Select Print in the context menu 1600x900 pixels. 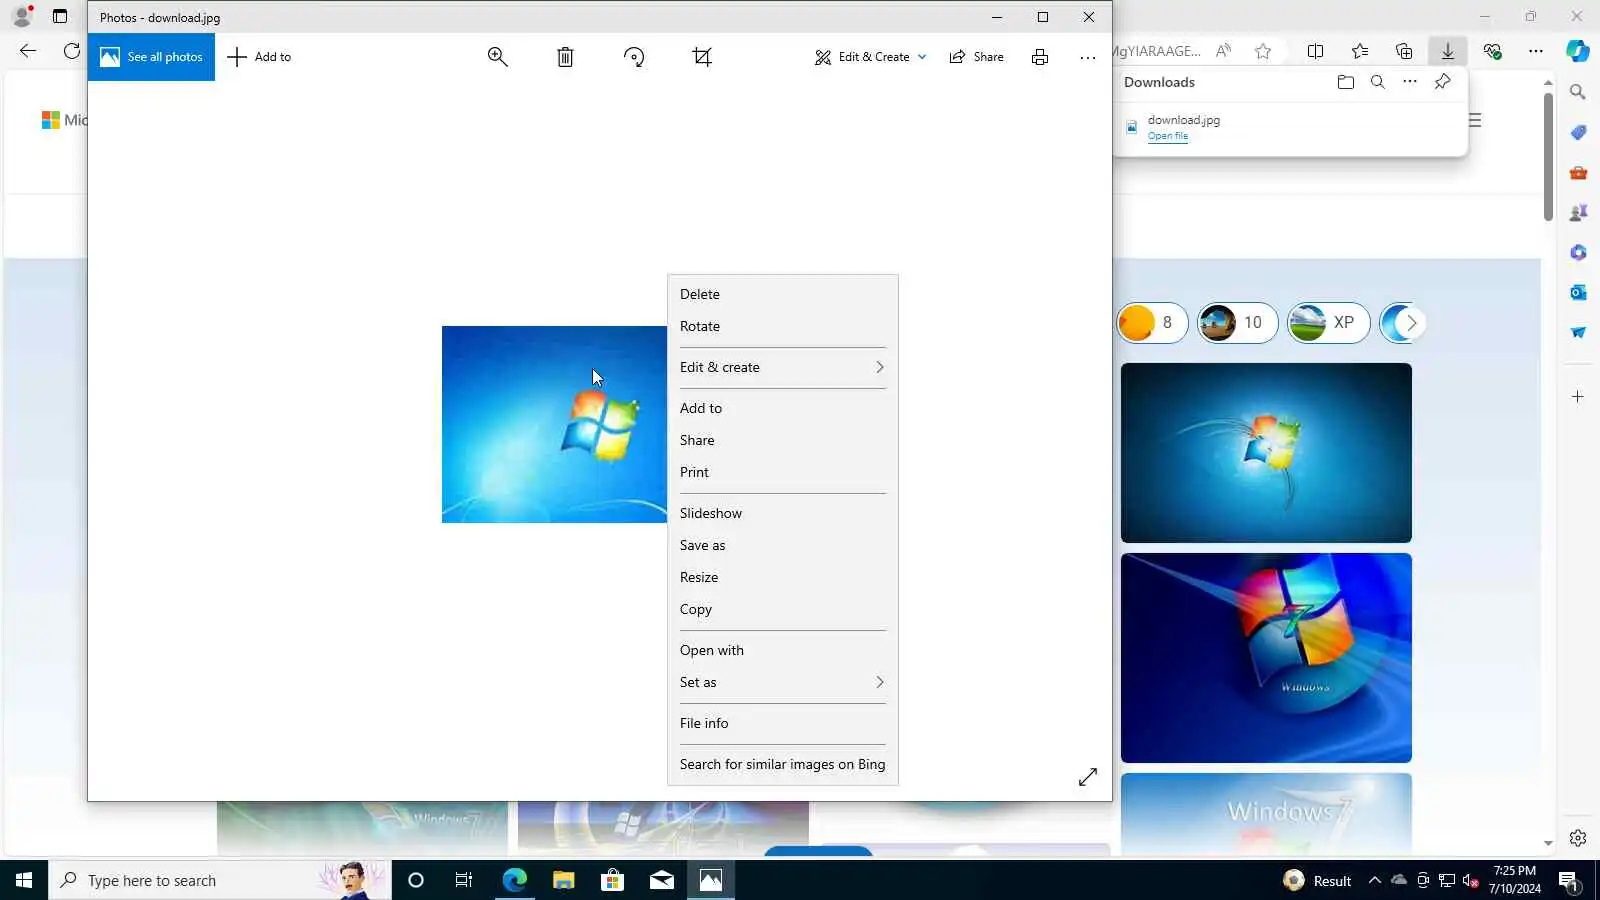[782, 472]
